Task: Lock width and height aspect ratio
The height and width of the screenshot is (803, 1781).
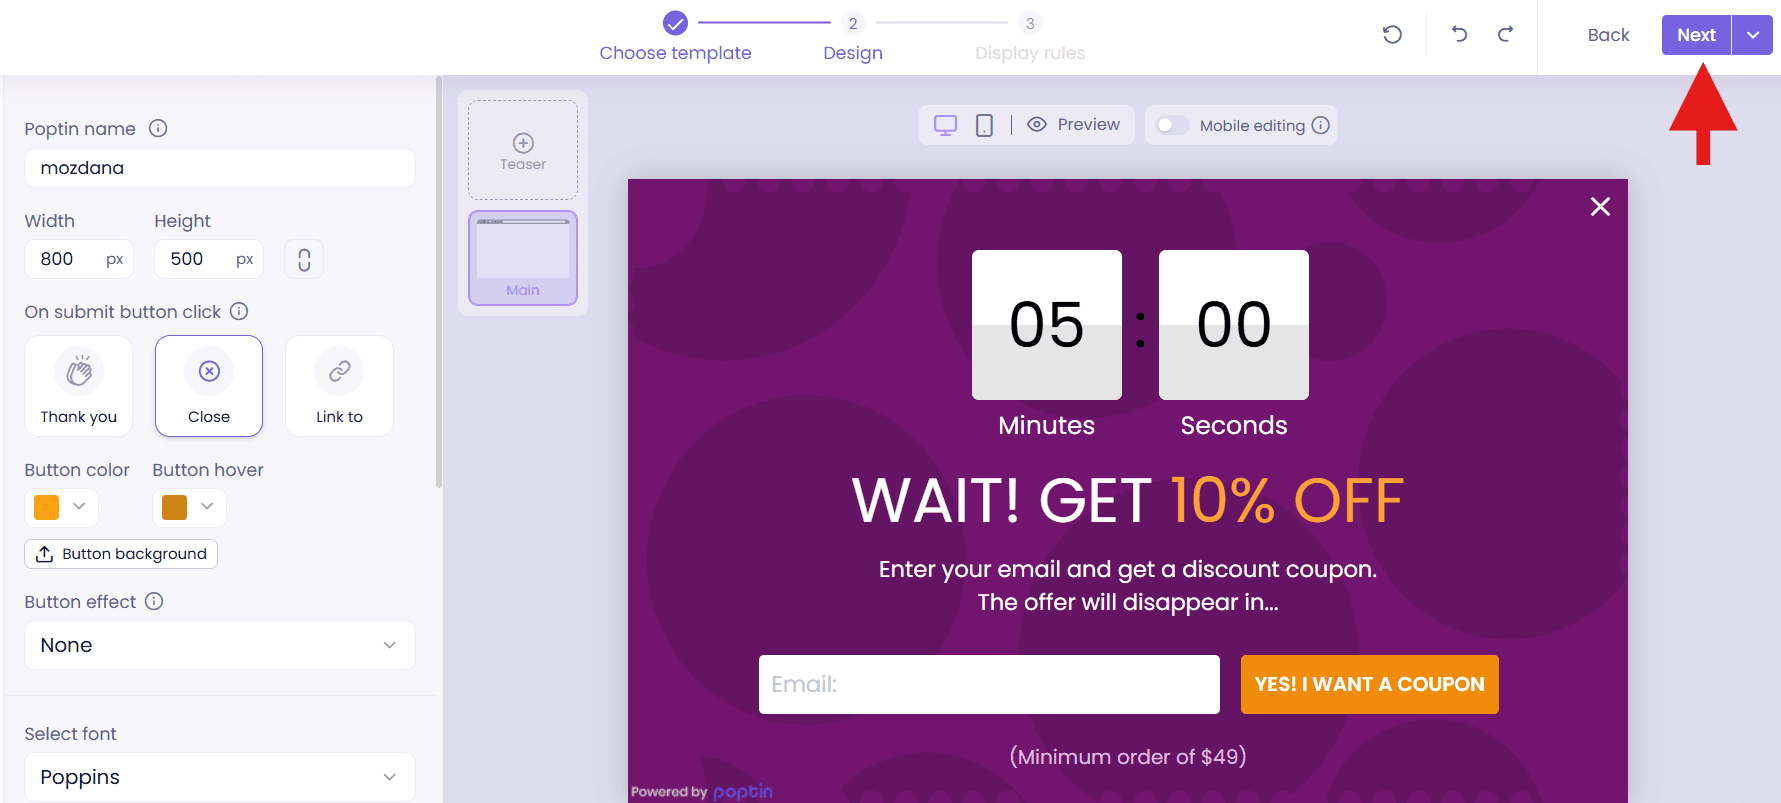Action: [x=304, y=260]
